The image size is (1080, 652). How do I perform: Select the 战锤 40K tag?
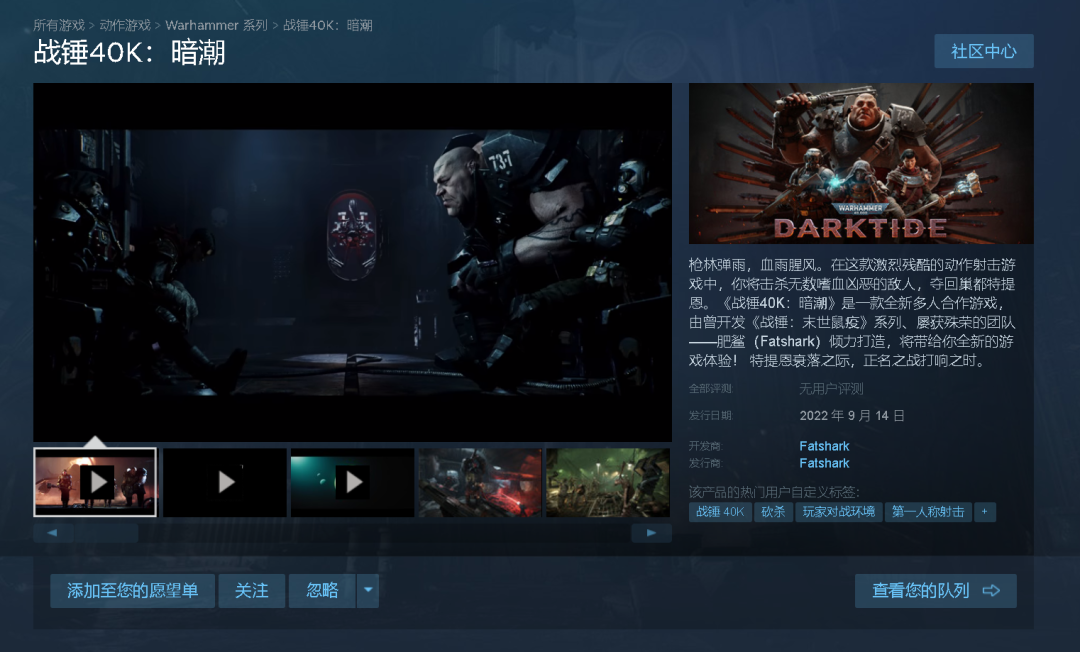pyautogui.click(x=720, y=512)
